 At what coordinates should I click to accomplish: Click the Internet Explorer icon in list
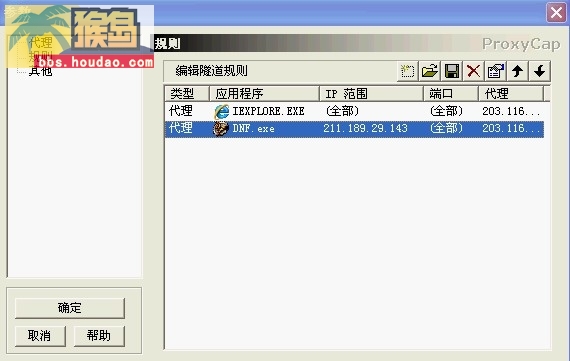(x=221, y=111)
